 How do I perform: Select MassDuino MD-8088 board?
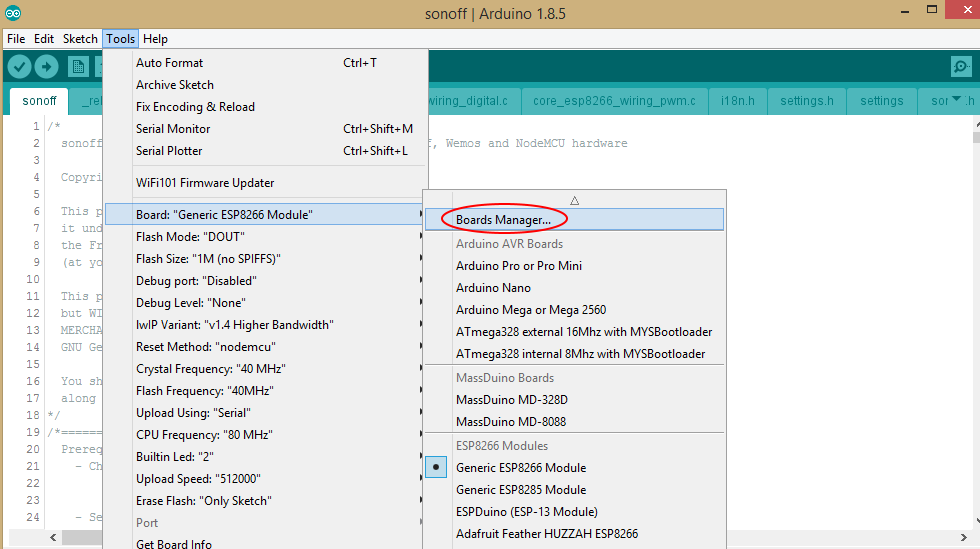[574, 421]
